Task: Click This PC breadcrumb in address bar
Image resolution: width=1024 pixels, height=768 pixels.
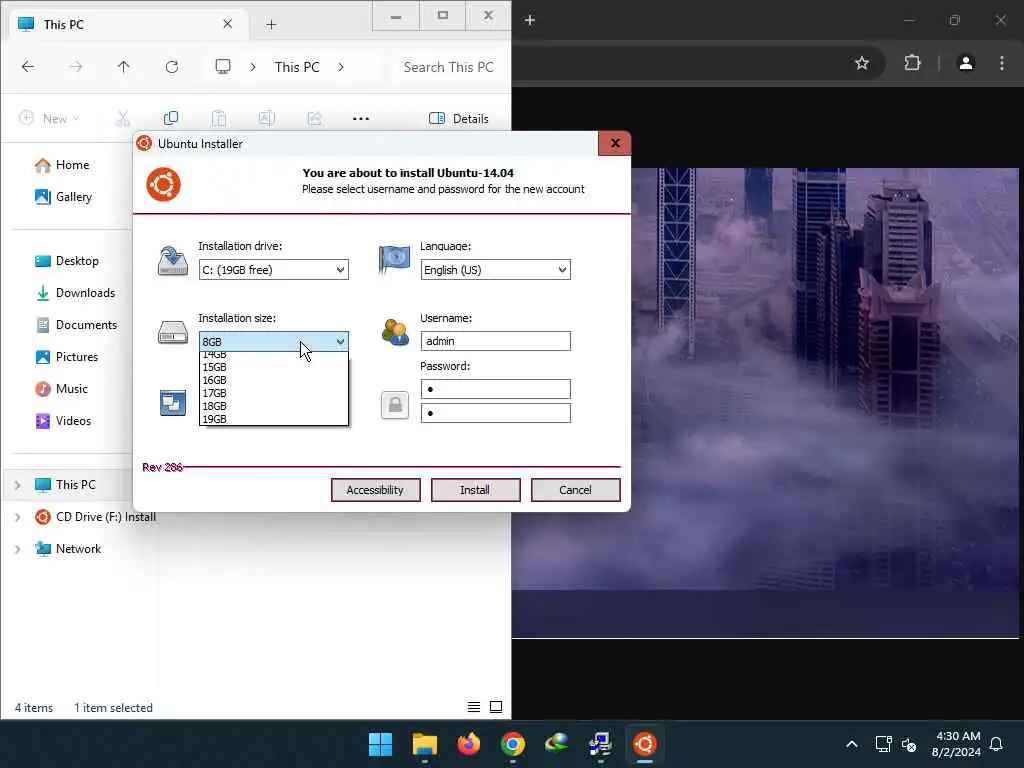Action: click(x=297, y=67)
